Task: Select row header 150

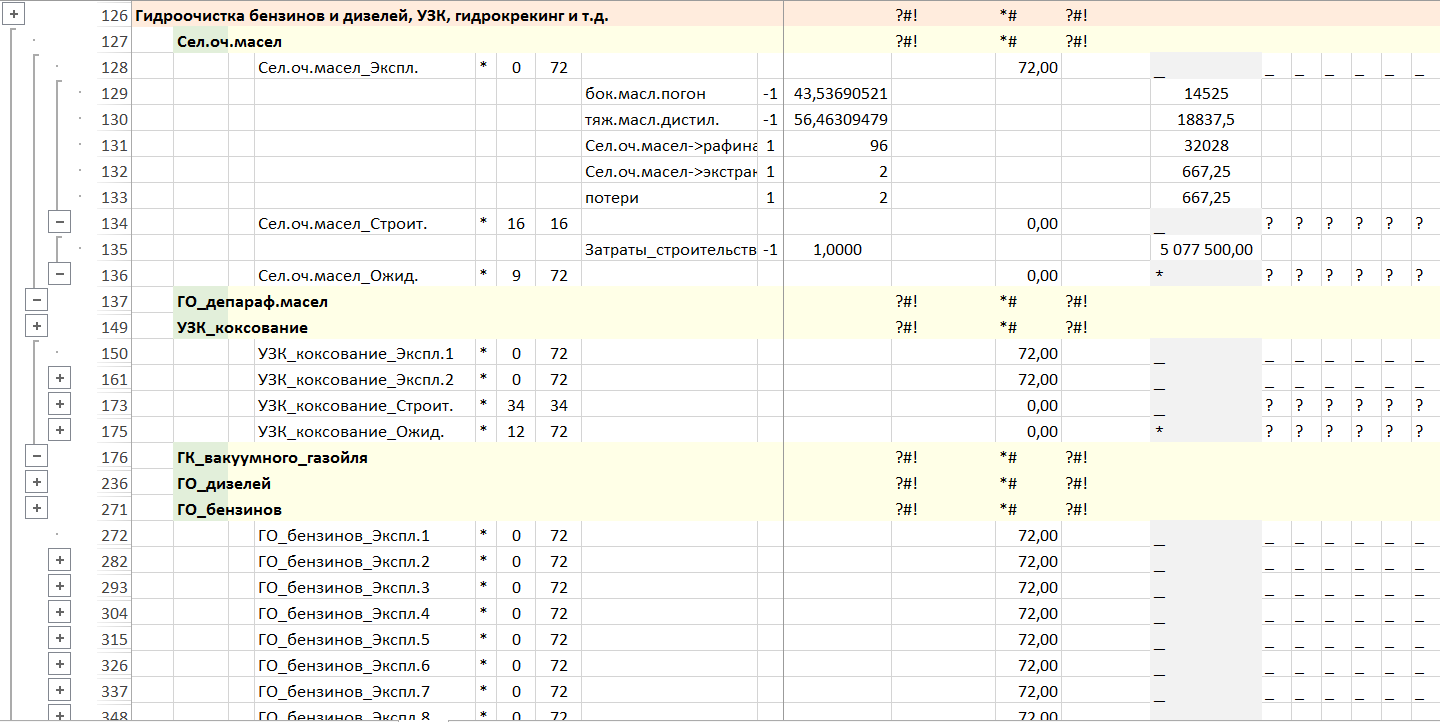Action: click(115, 354)
